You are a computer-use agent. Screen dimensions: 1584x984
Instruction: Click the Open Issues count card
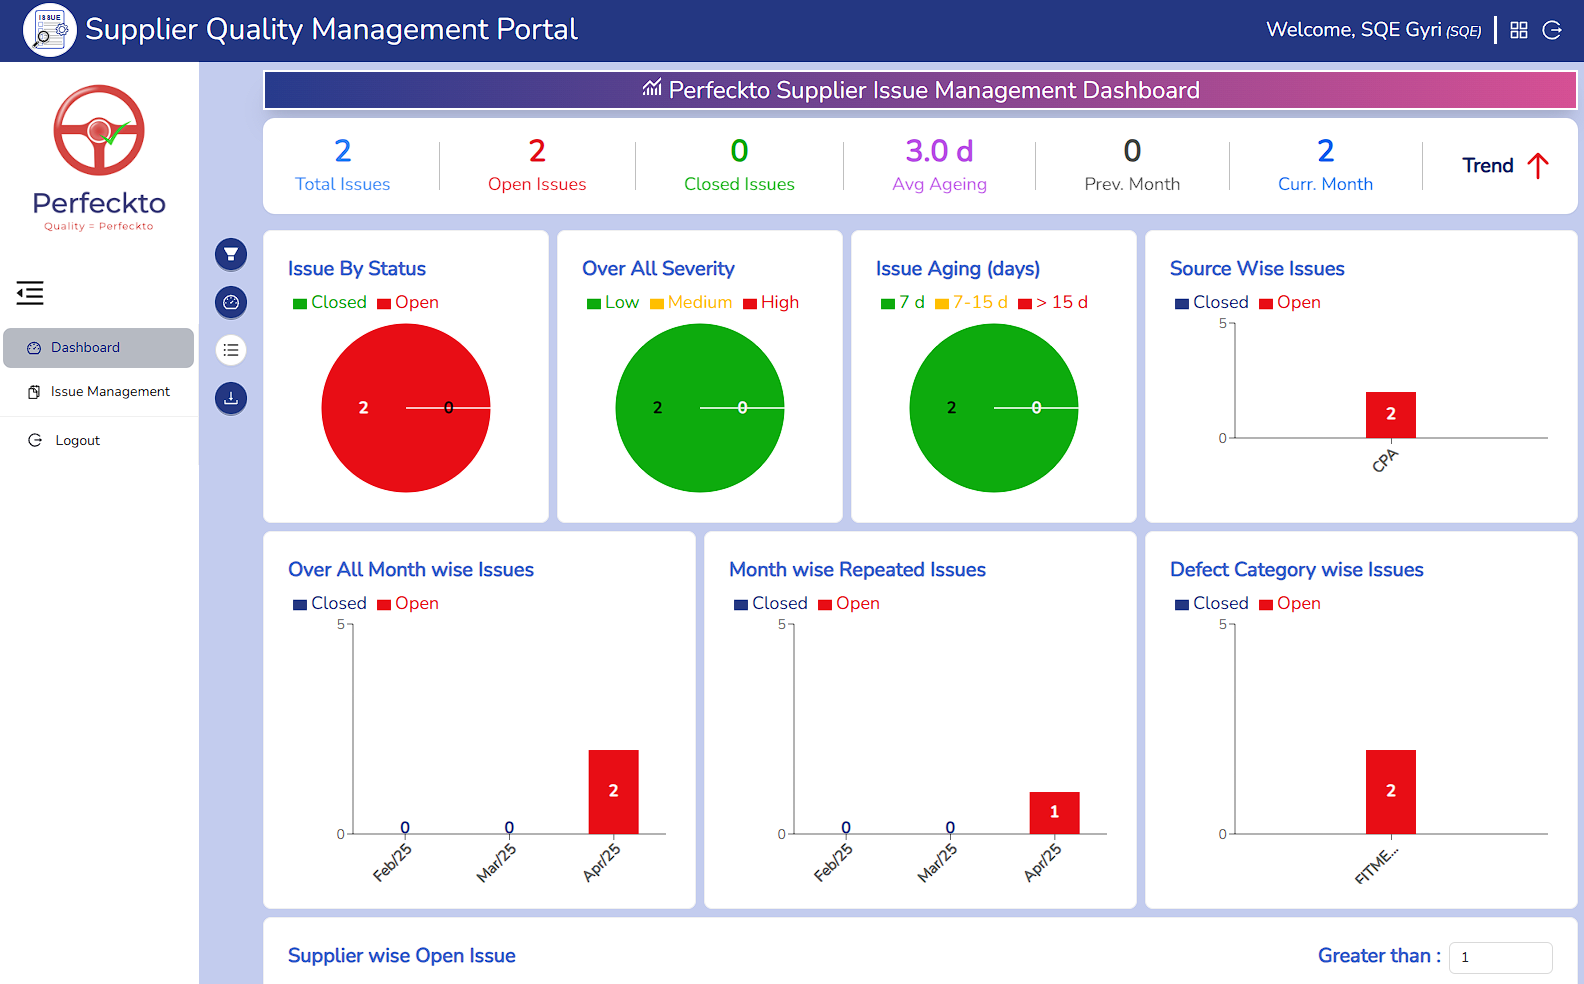(x=537, y=165)
